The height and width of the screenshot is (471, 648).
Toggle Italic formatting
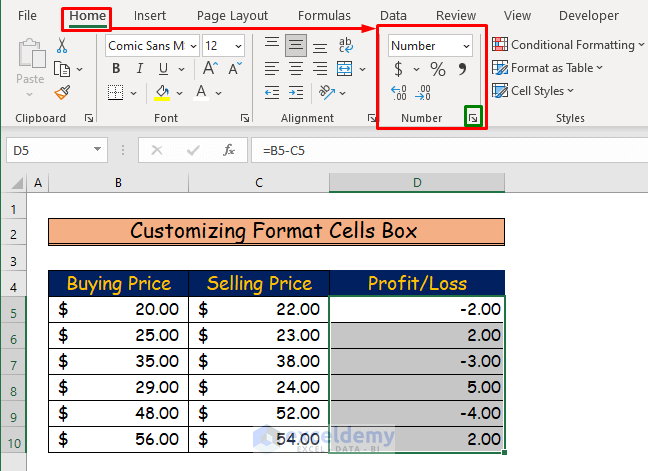pyautogui.click(x=140, y=69)
